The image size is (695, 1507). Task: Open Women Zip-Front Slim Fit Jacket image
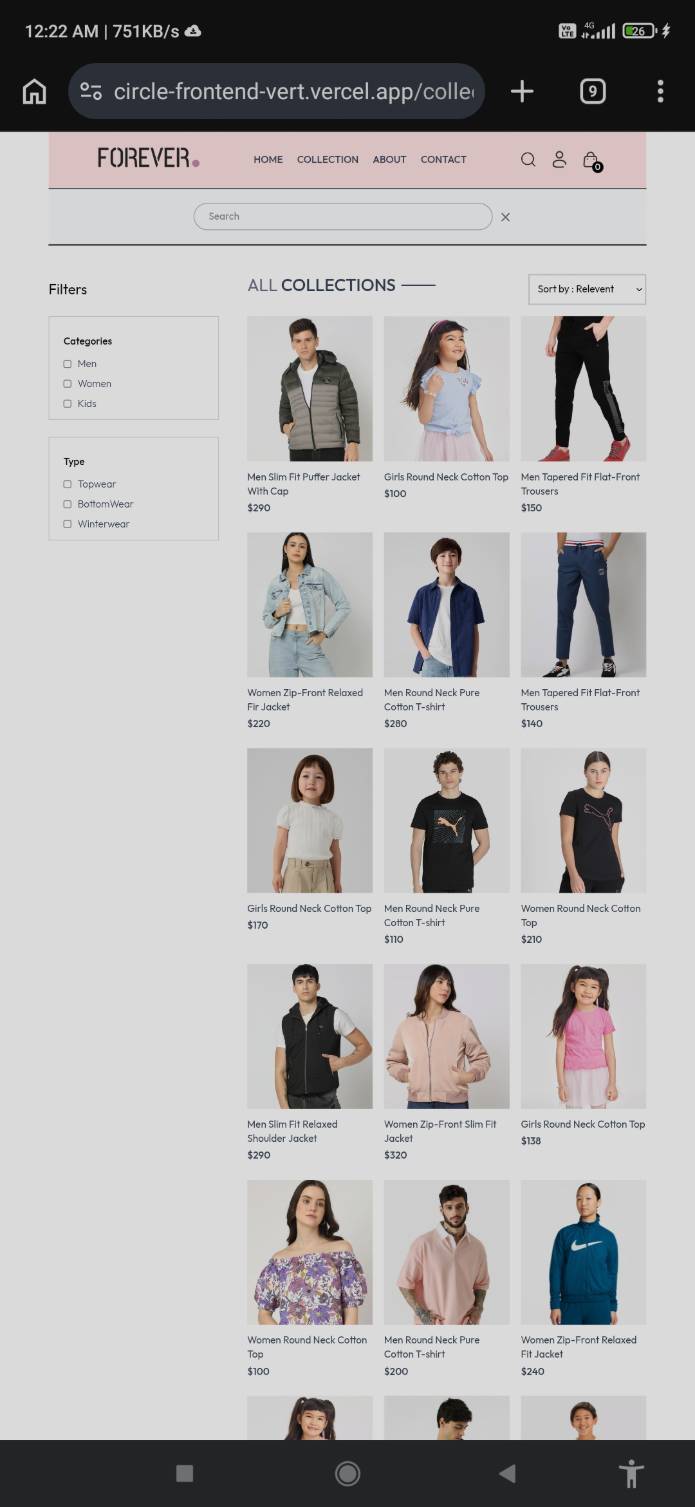[x=447, y=1037]
